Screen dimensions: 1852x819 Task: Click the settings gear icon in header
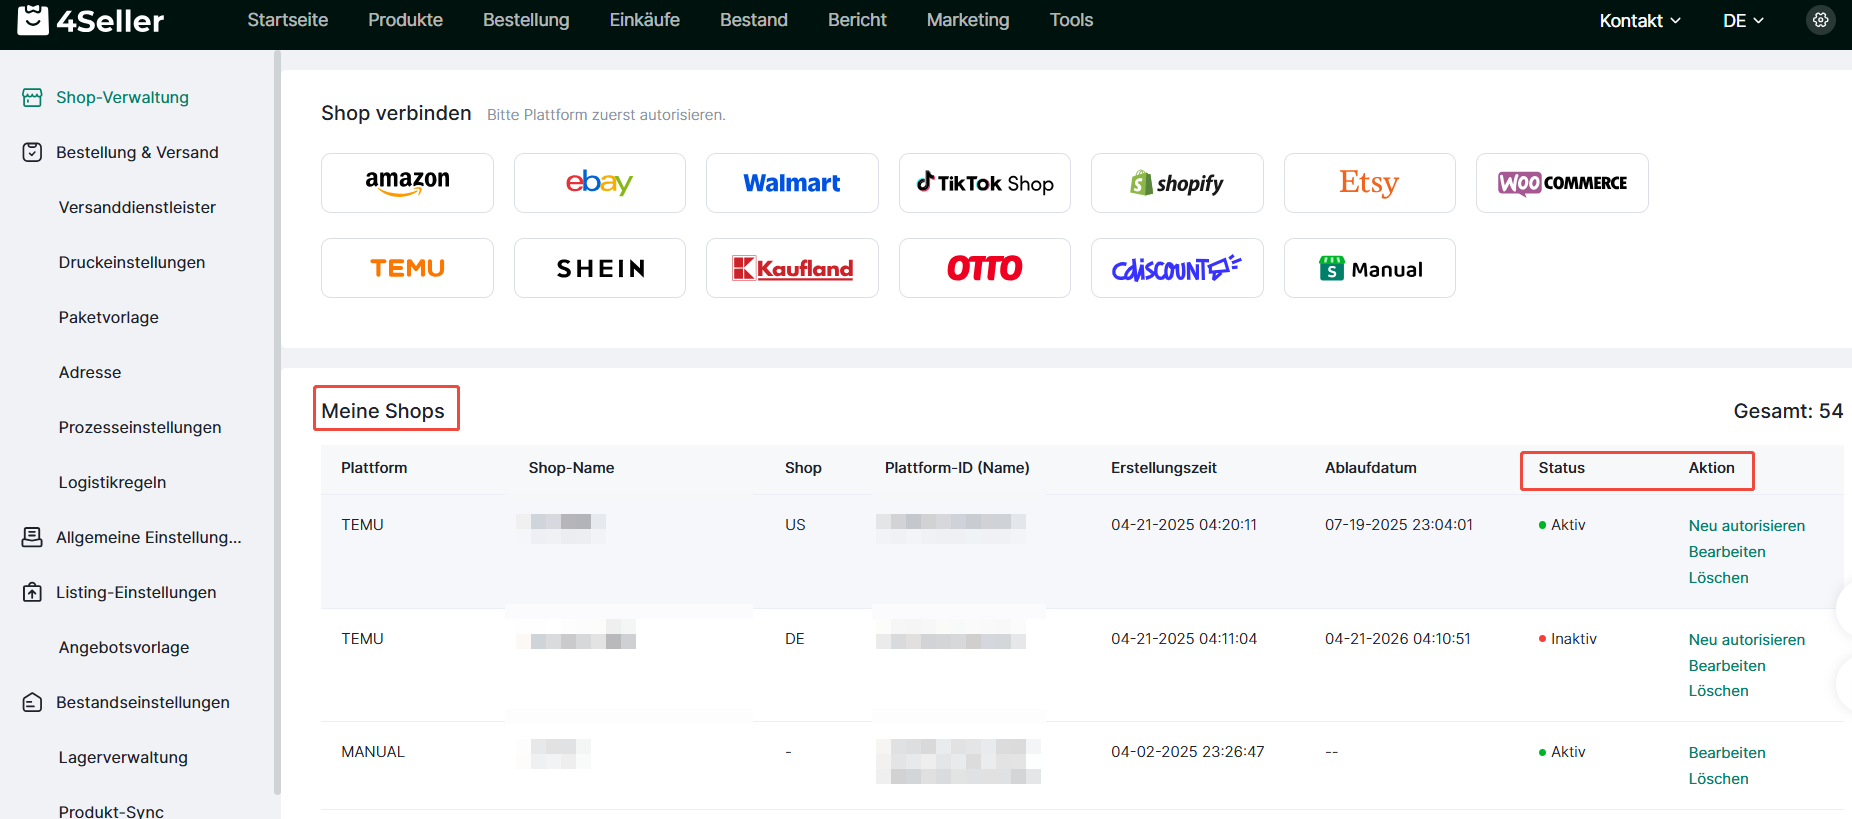tap(1820, 20)
